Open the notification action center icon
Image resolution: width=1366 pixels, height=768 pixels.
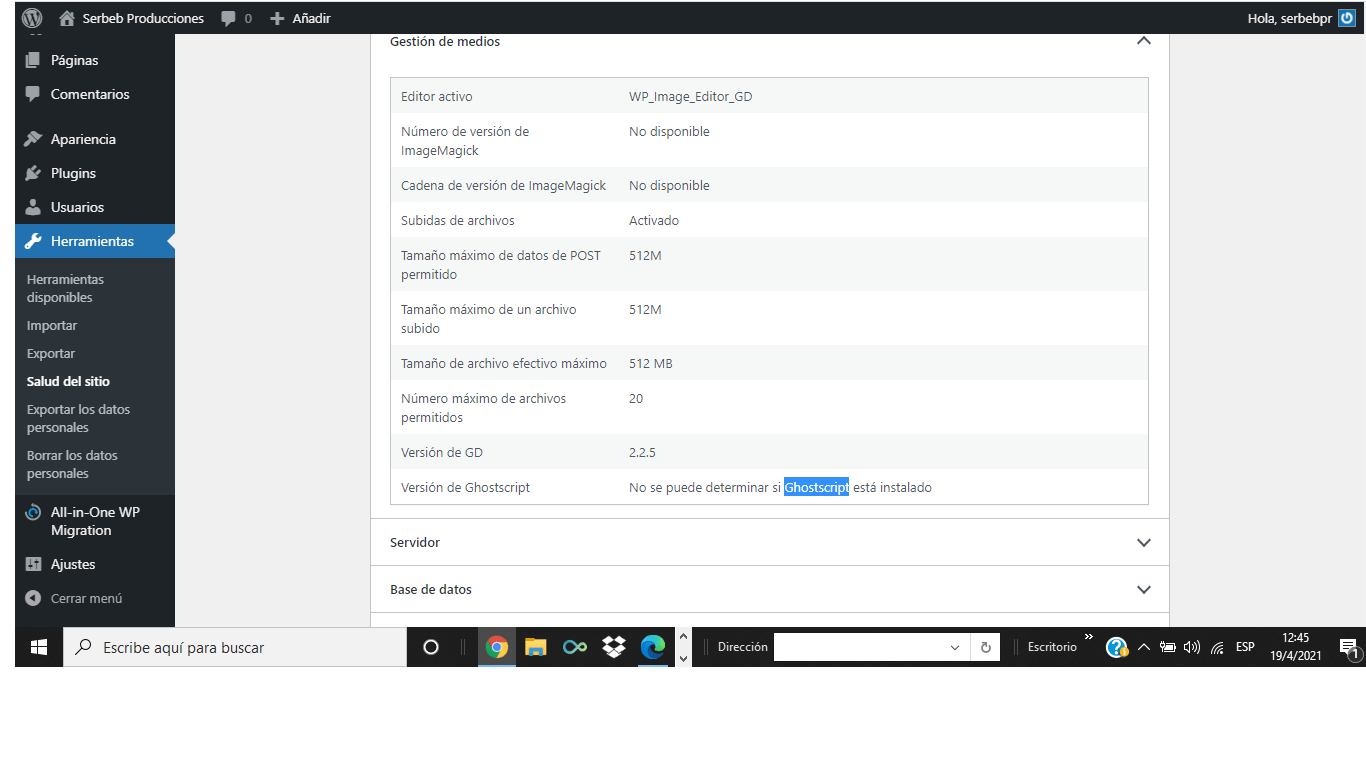pyautogui.click(x=1349, y=648)
